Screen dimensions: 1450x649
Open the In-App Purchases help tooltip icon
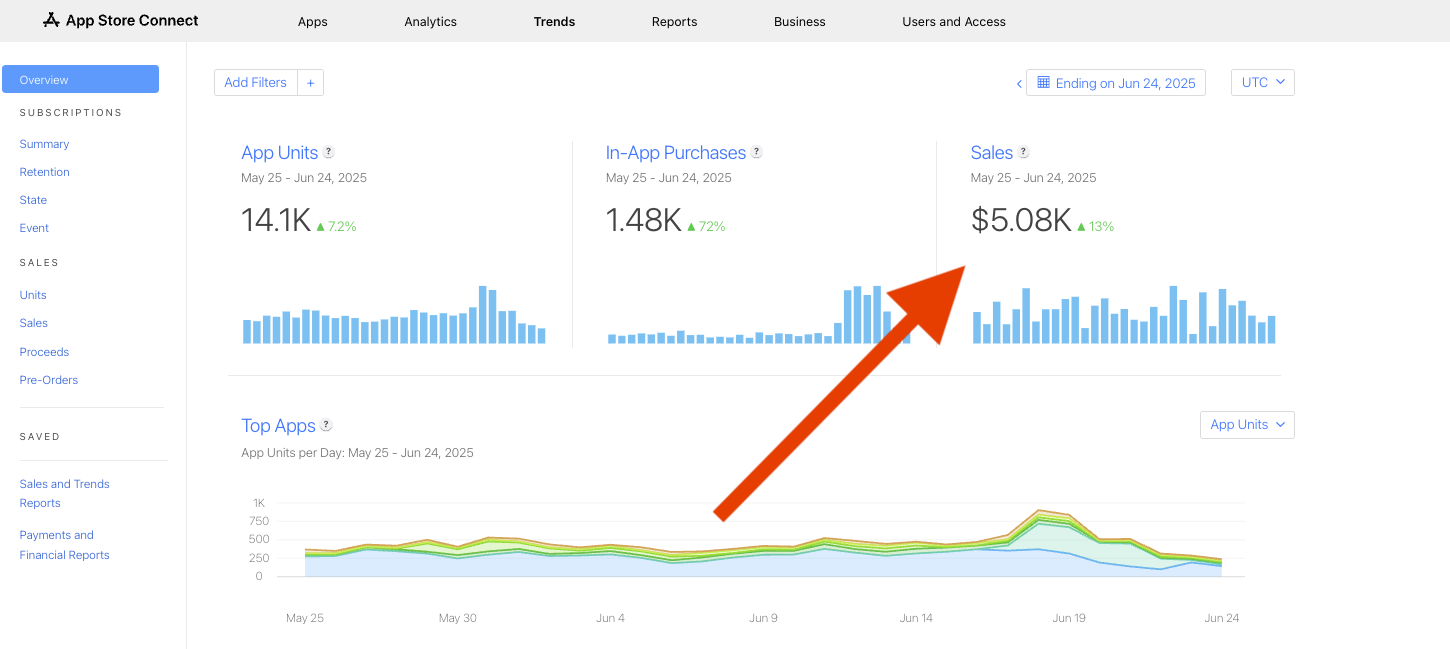point(757,152)
